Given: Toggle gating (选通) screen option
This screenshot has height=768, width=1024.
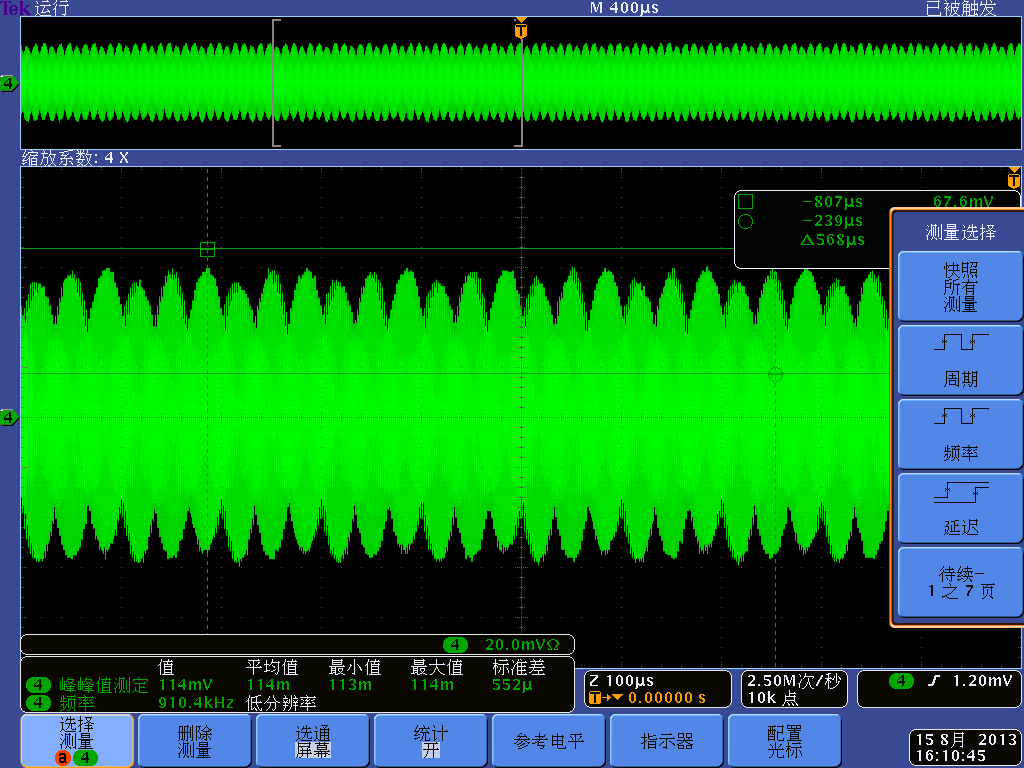Looking at the screenshot, I should tap(312, 741).
